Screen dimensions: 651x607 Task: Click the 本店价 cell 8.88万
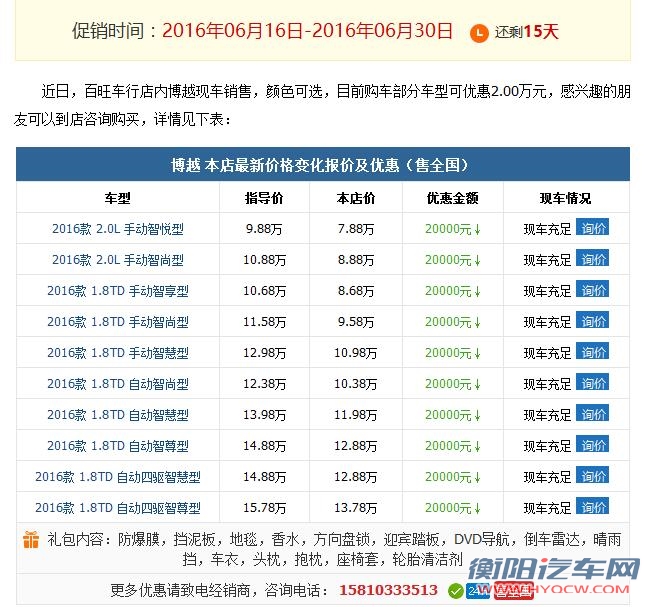[x=356, y=260]
